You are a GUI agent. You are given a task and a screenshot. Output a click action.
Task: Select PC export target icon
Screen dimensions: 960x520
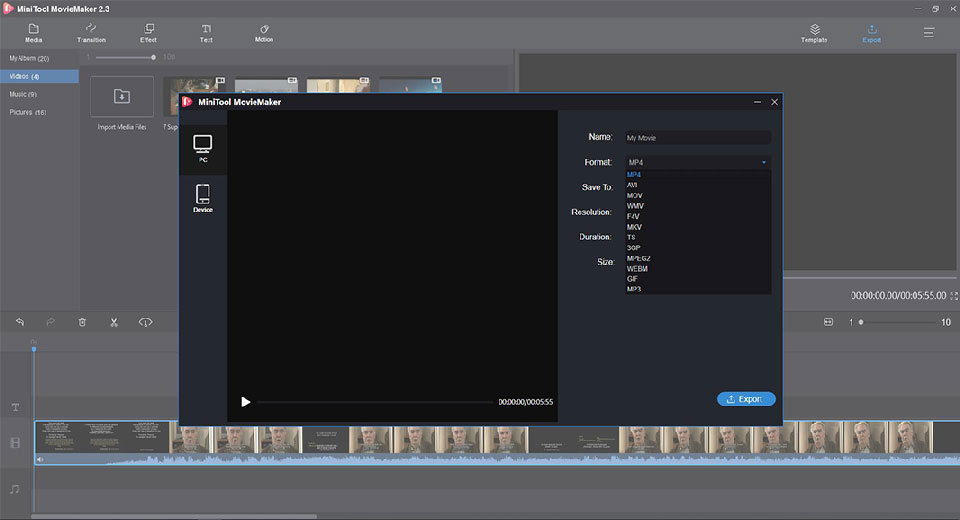pyautogui.click(x=203, y=148)
